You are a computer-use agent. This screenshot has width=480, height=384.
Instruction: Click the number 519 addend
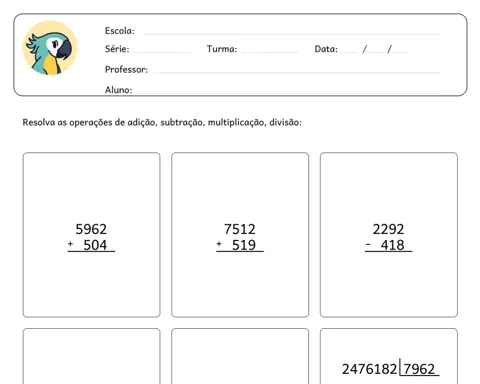coord(244,245)
